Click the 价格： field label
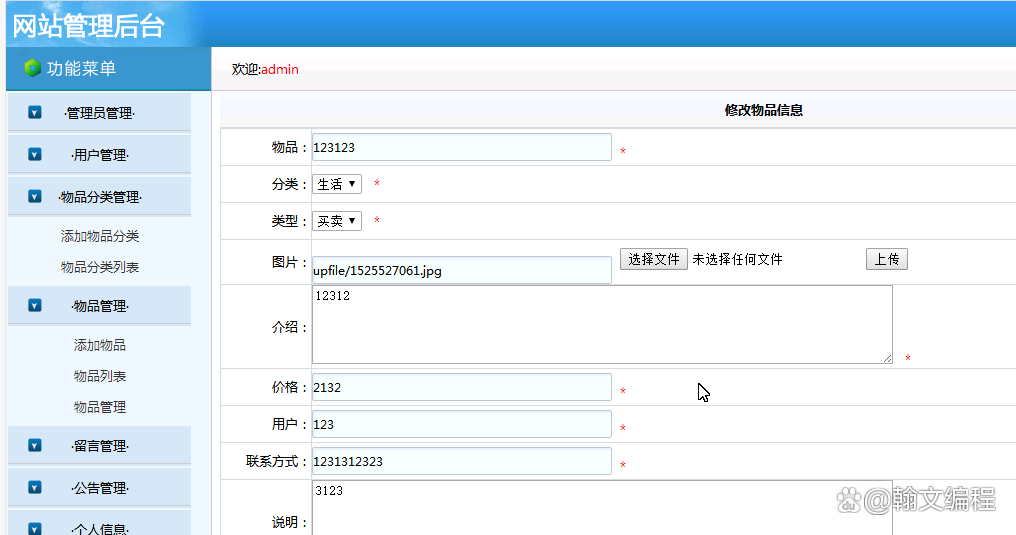Image resolution: width=1016 pixels, height=535 pixels. 290,387
